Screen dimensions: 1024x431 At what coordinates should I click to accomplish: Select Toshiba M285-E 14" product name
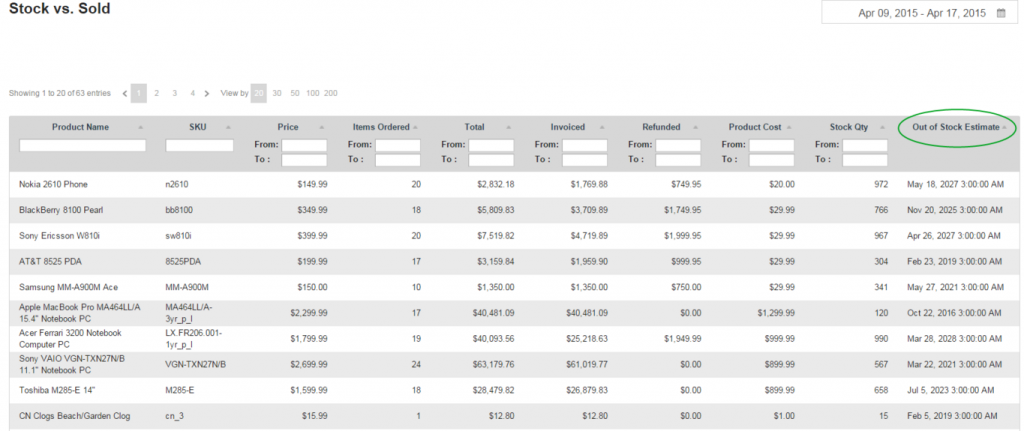point(56,390)
